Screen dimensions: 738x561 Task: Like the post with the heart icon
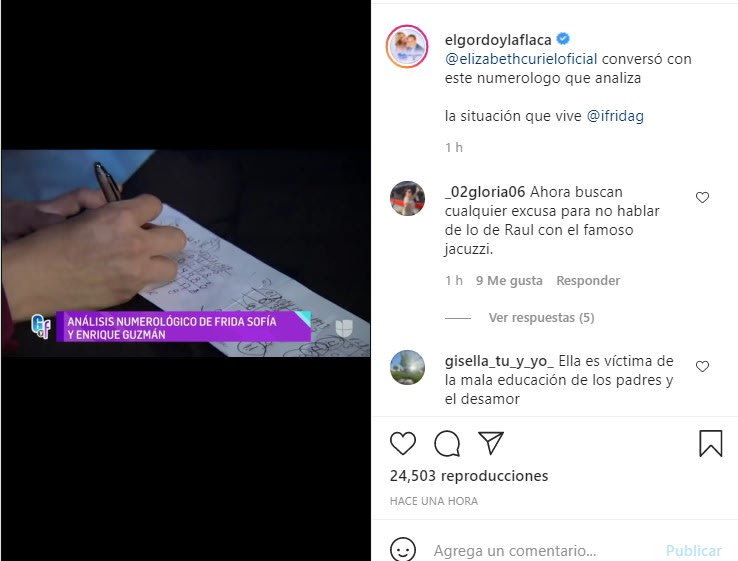coord(403,443)
